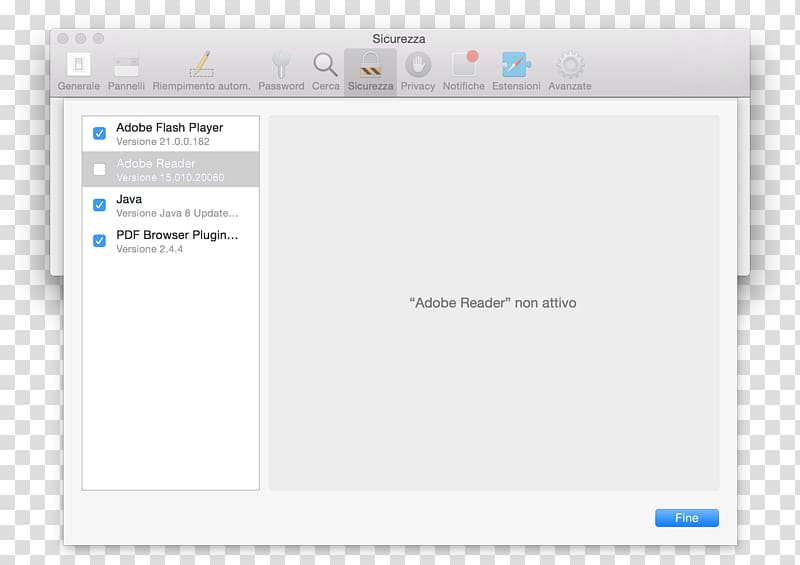This screenshot has height=565, width=800.
Task: Select the PDF Browser Plugin… entry
Action: pyautogui.click(x=170, y=241)
